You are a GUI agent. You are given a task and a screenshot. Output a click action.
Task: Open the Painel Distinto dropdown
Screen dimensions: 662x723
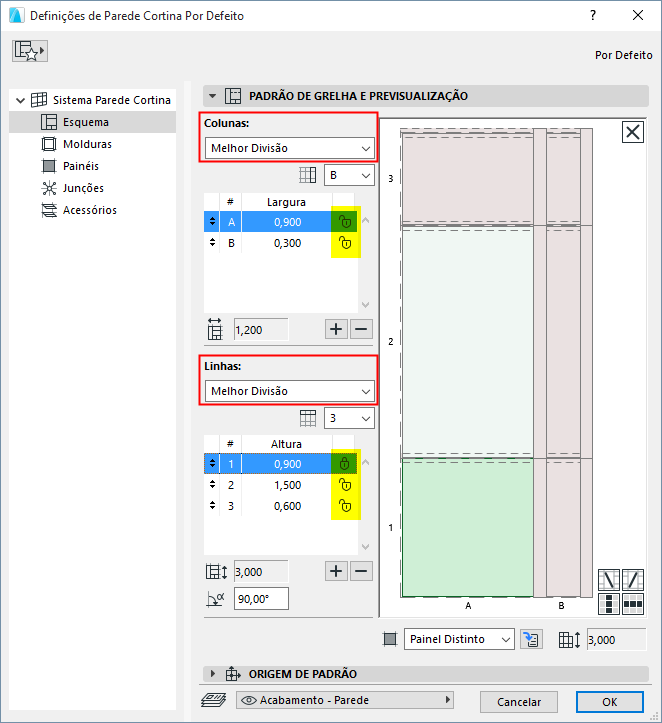[x=459, y=640]
